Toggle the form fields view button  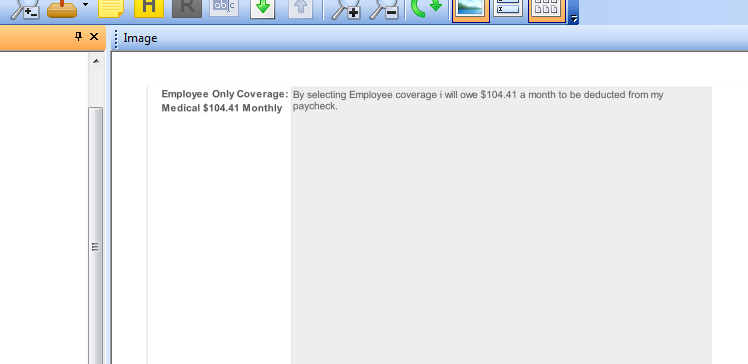[508, 8]
